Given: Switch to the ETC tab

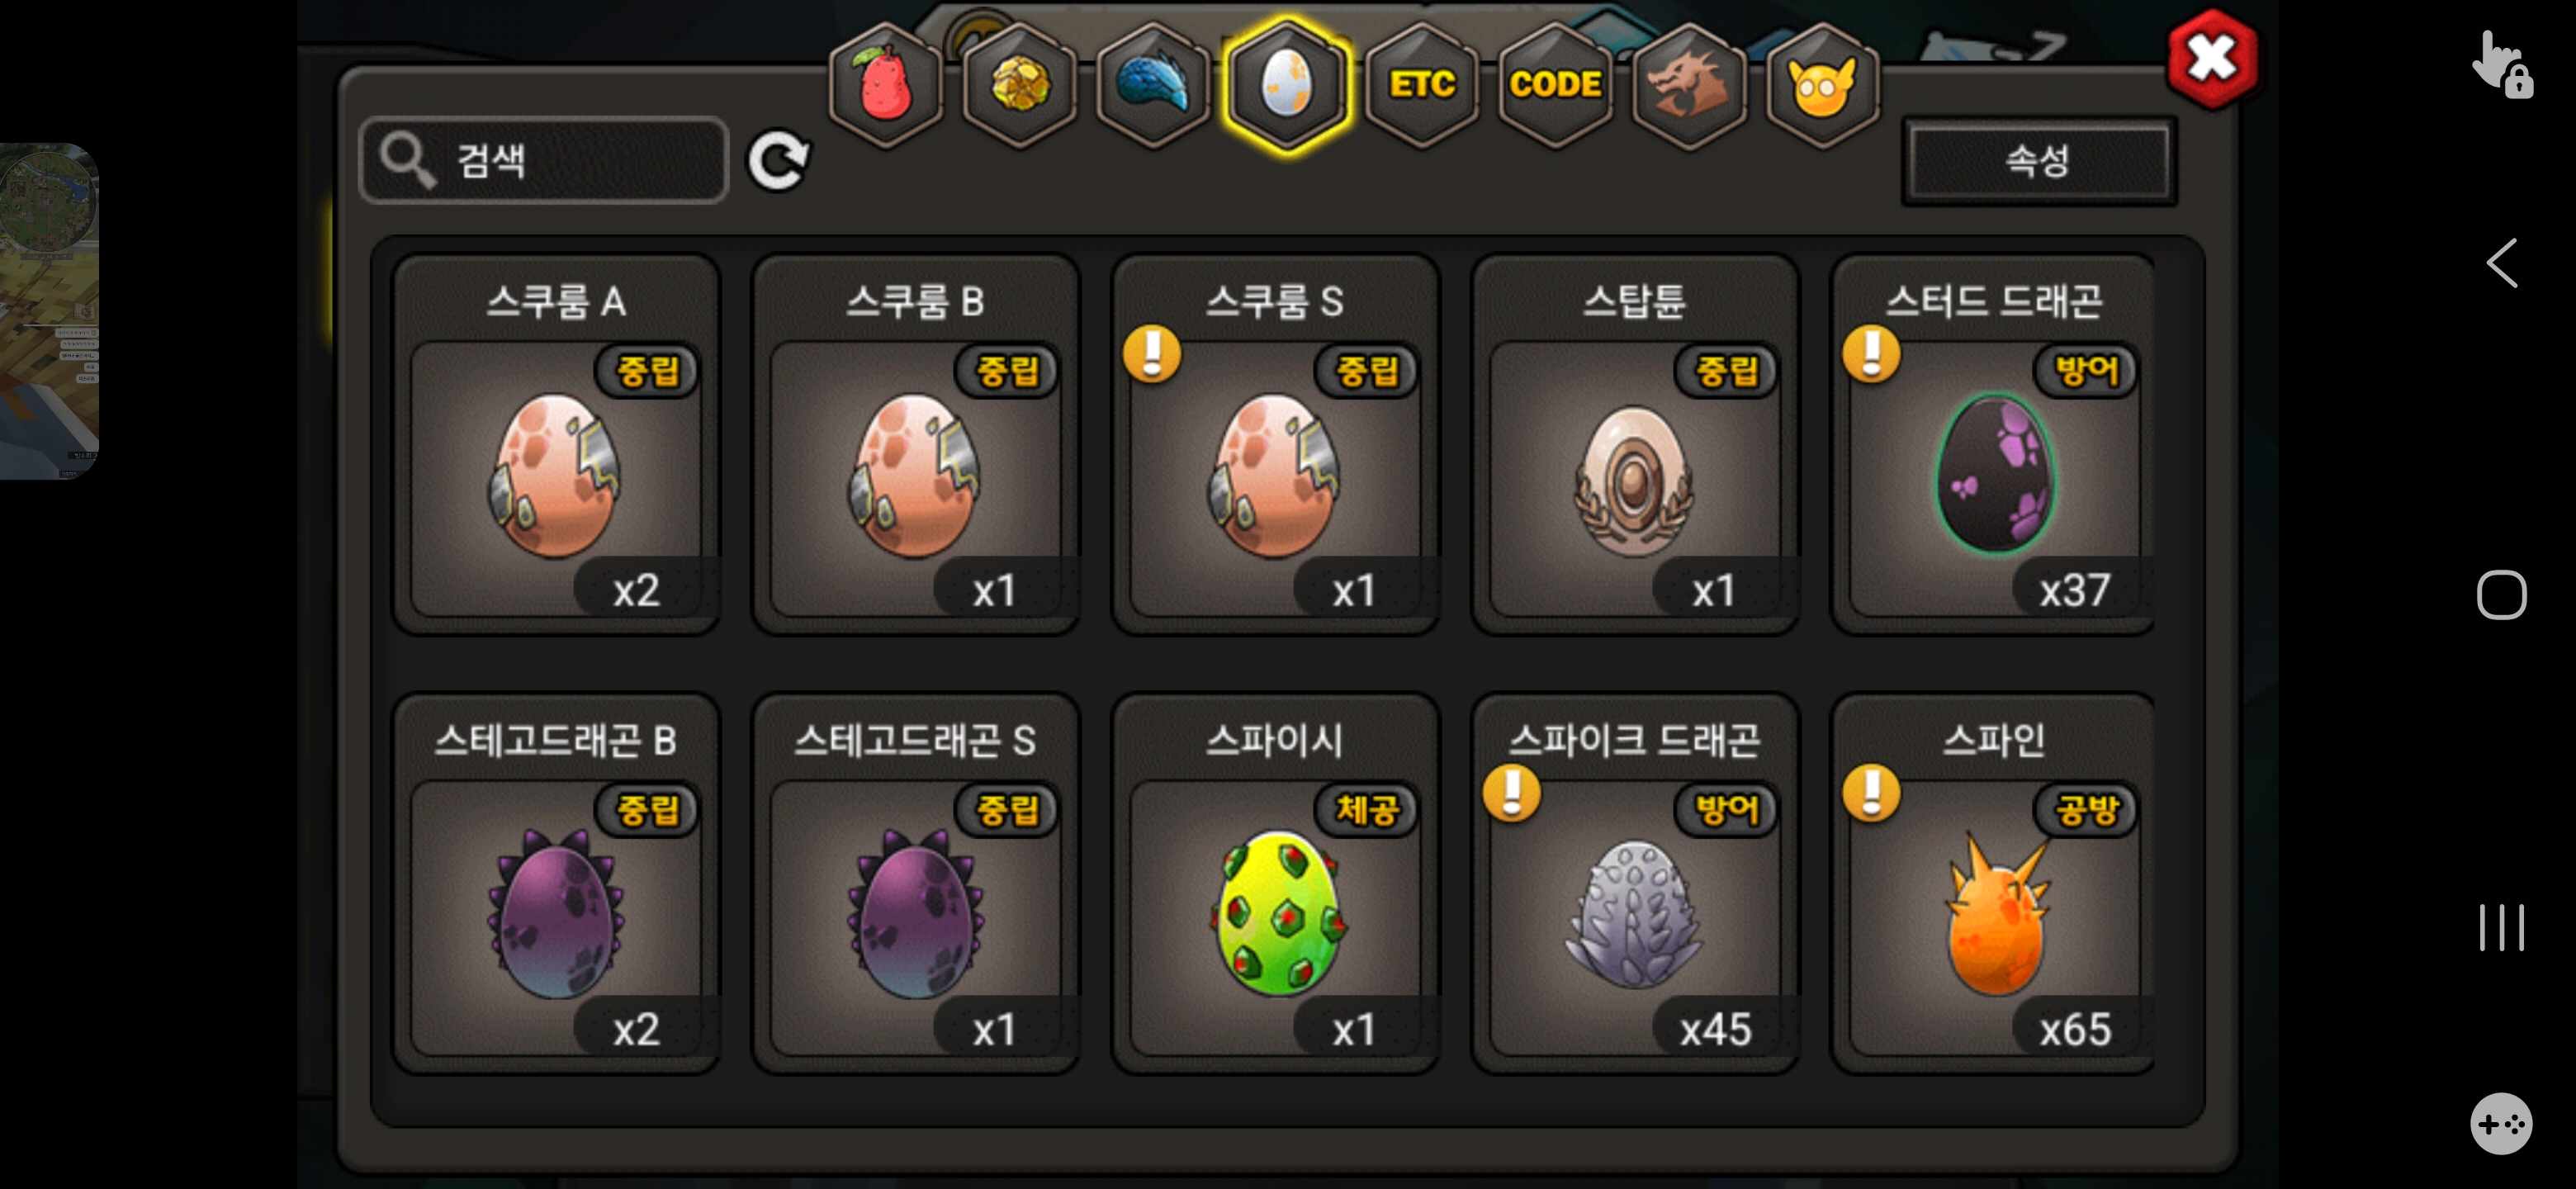Looking at the screenshot, I should pyautogui.click(x=1422, y=85).
